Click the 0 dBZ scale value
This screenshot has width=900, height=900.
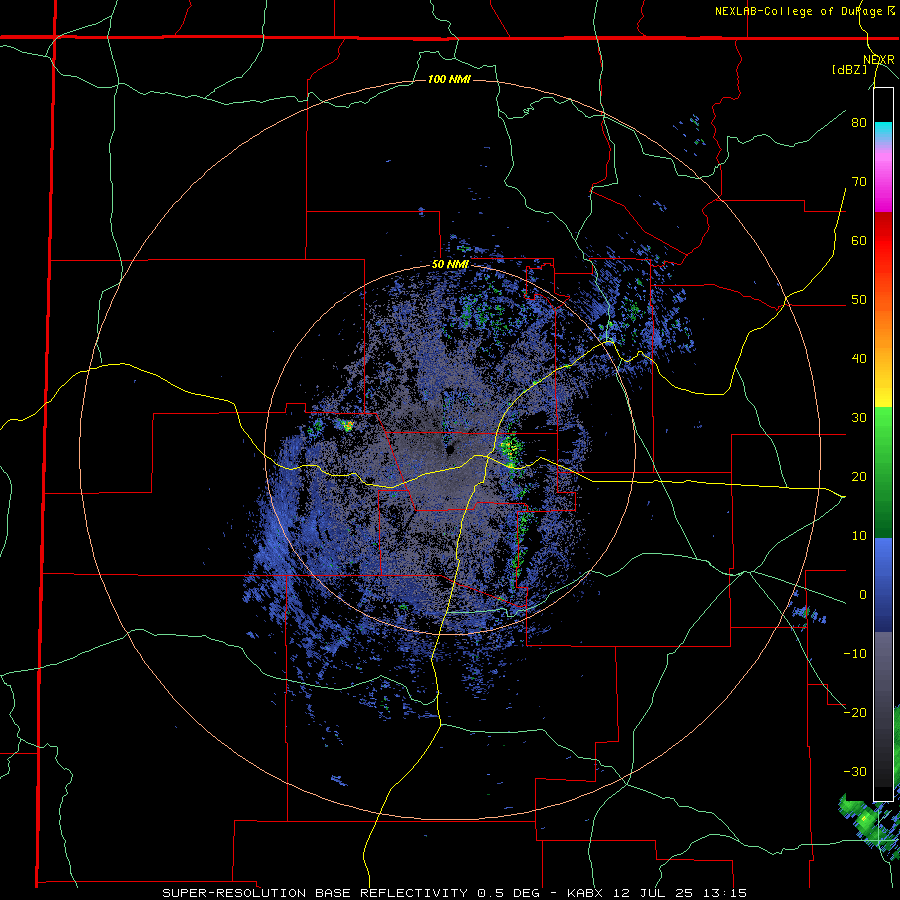coord(863,595)
